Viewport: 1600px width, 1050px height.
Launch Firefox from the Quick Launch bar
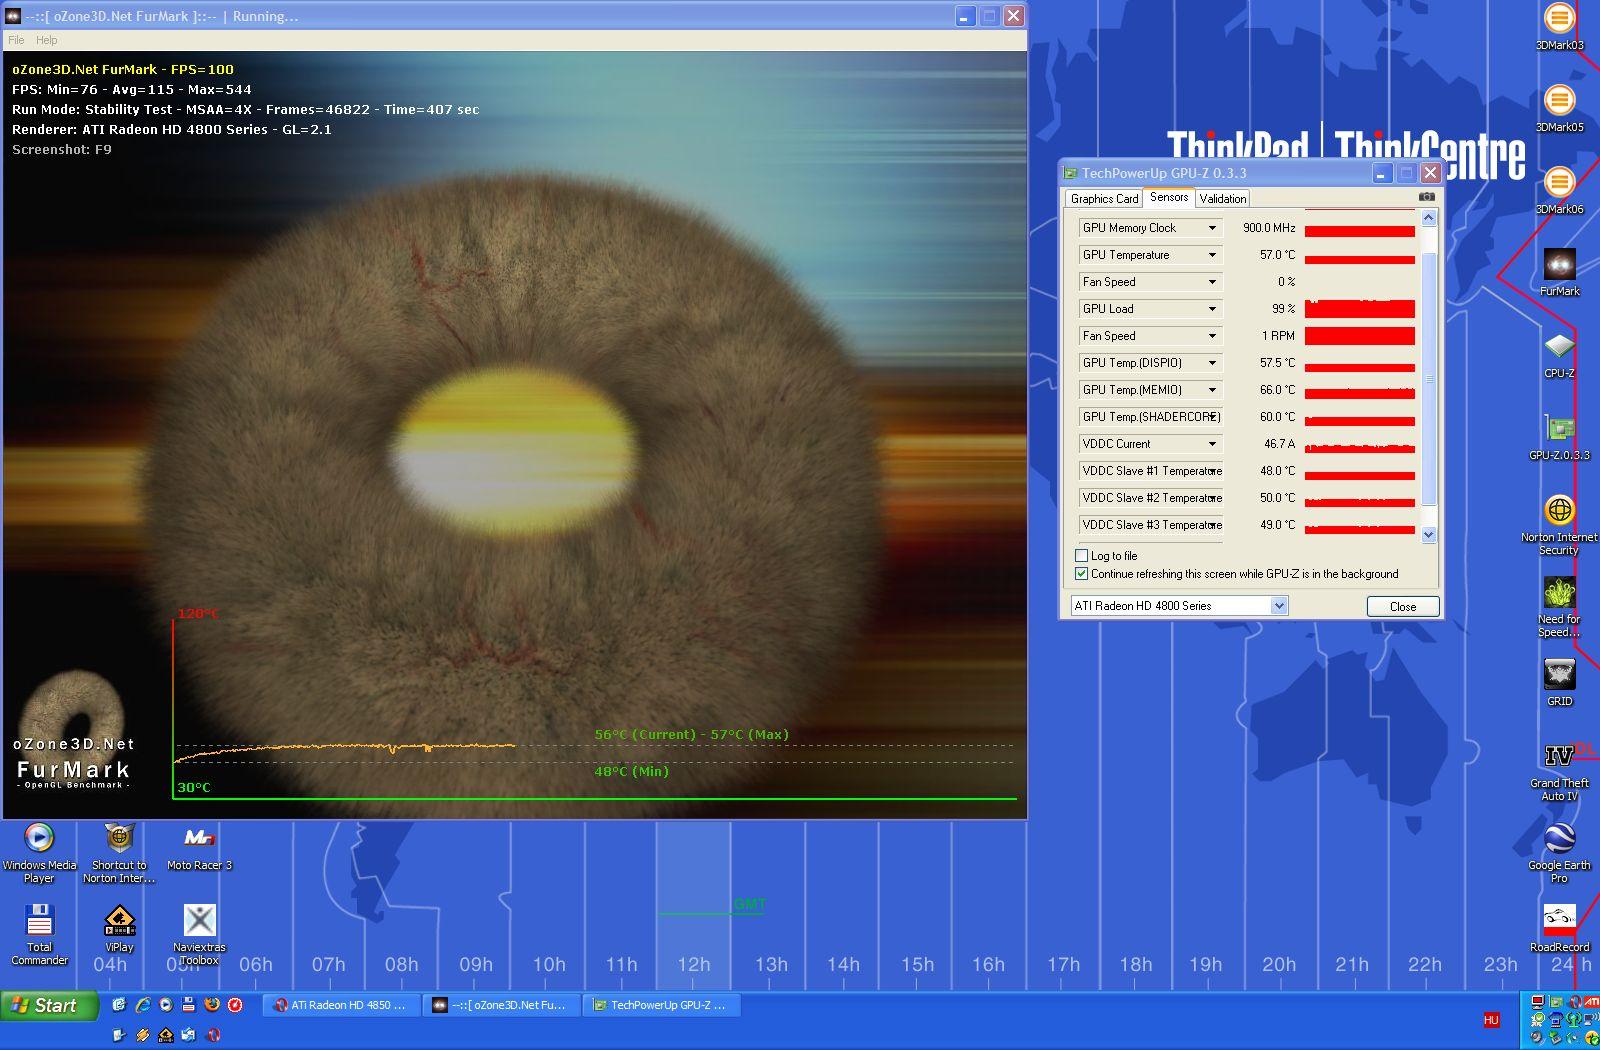(212, 1005)
